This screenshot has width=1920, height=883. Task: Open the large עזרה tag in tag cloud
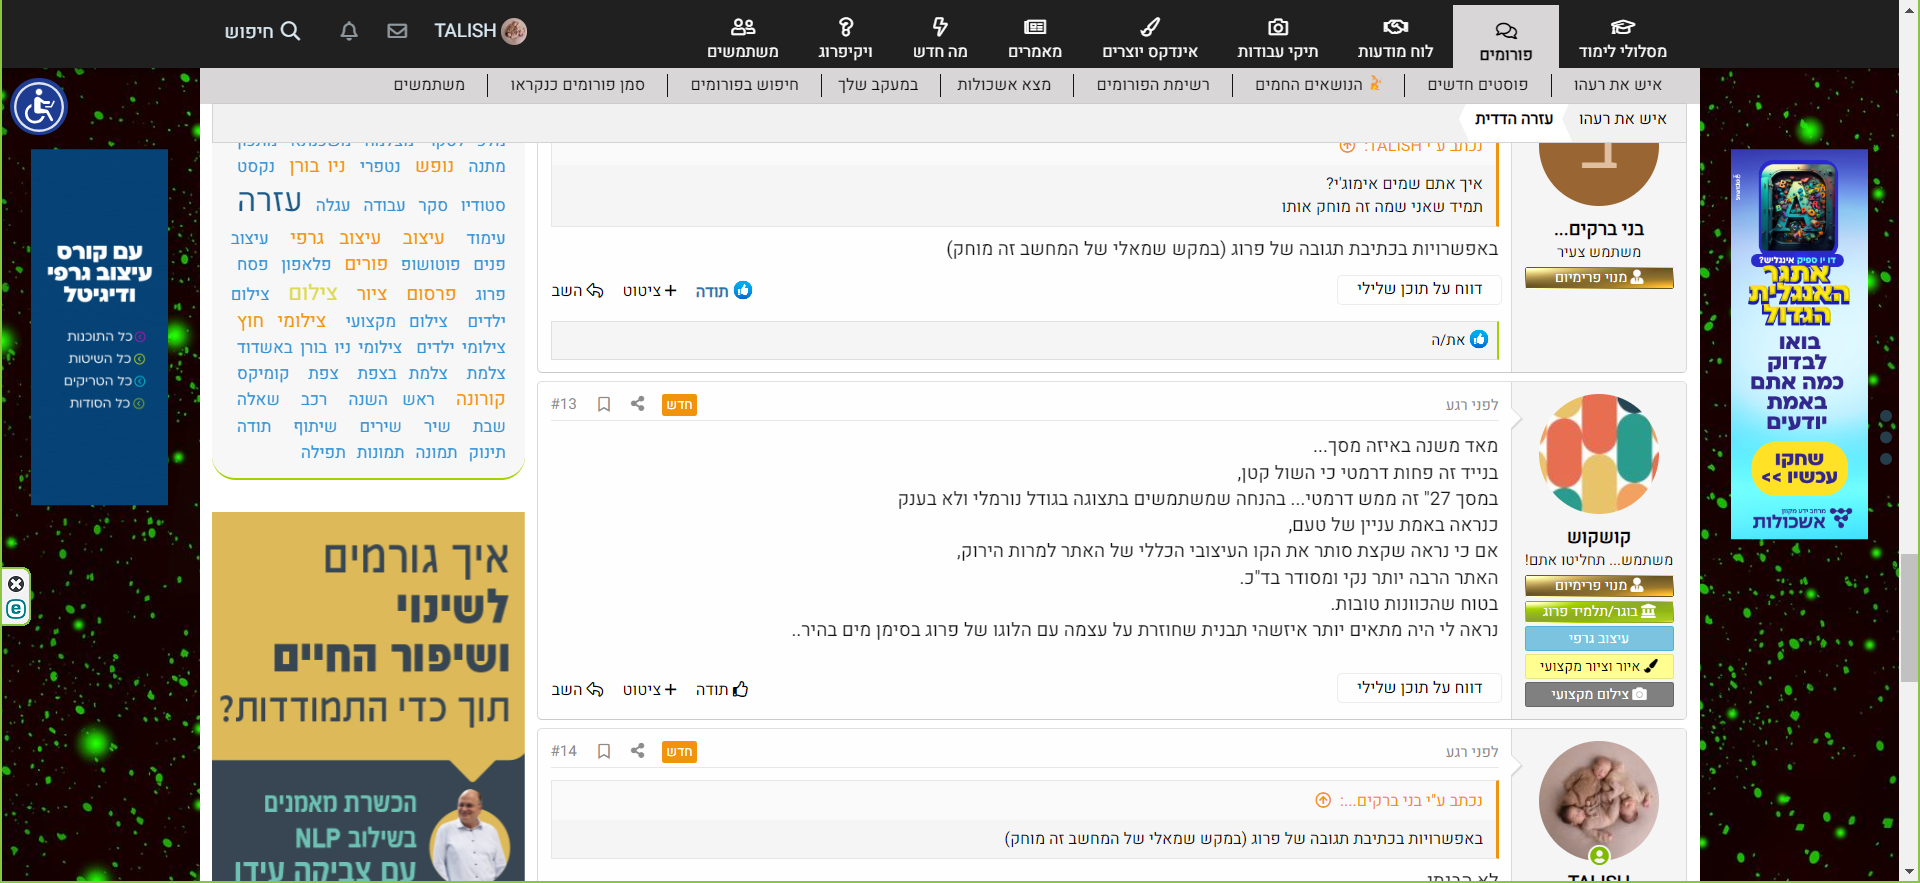coord(269,202)
